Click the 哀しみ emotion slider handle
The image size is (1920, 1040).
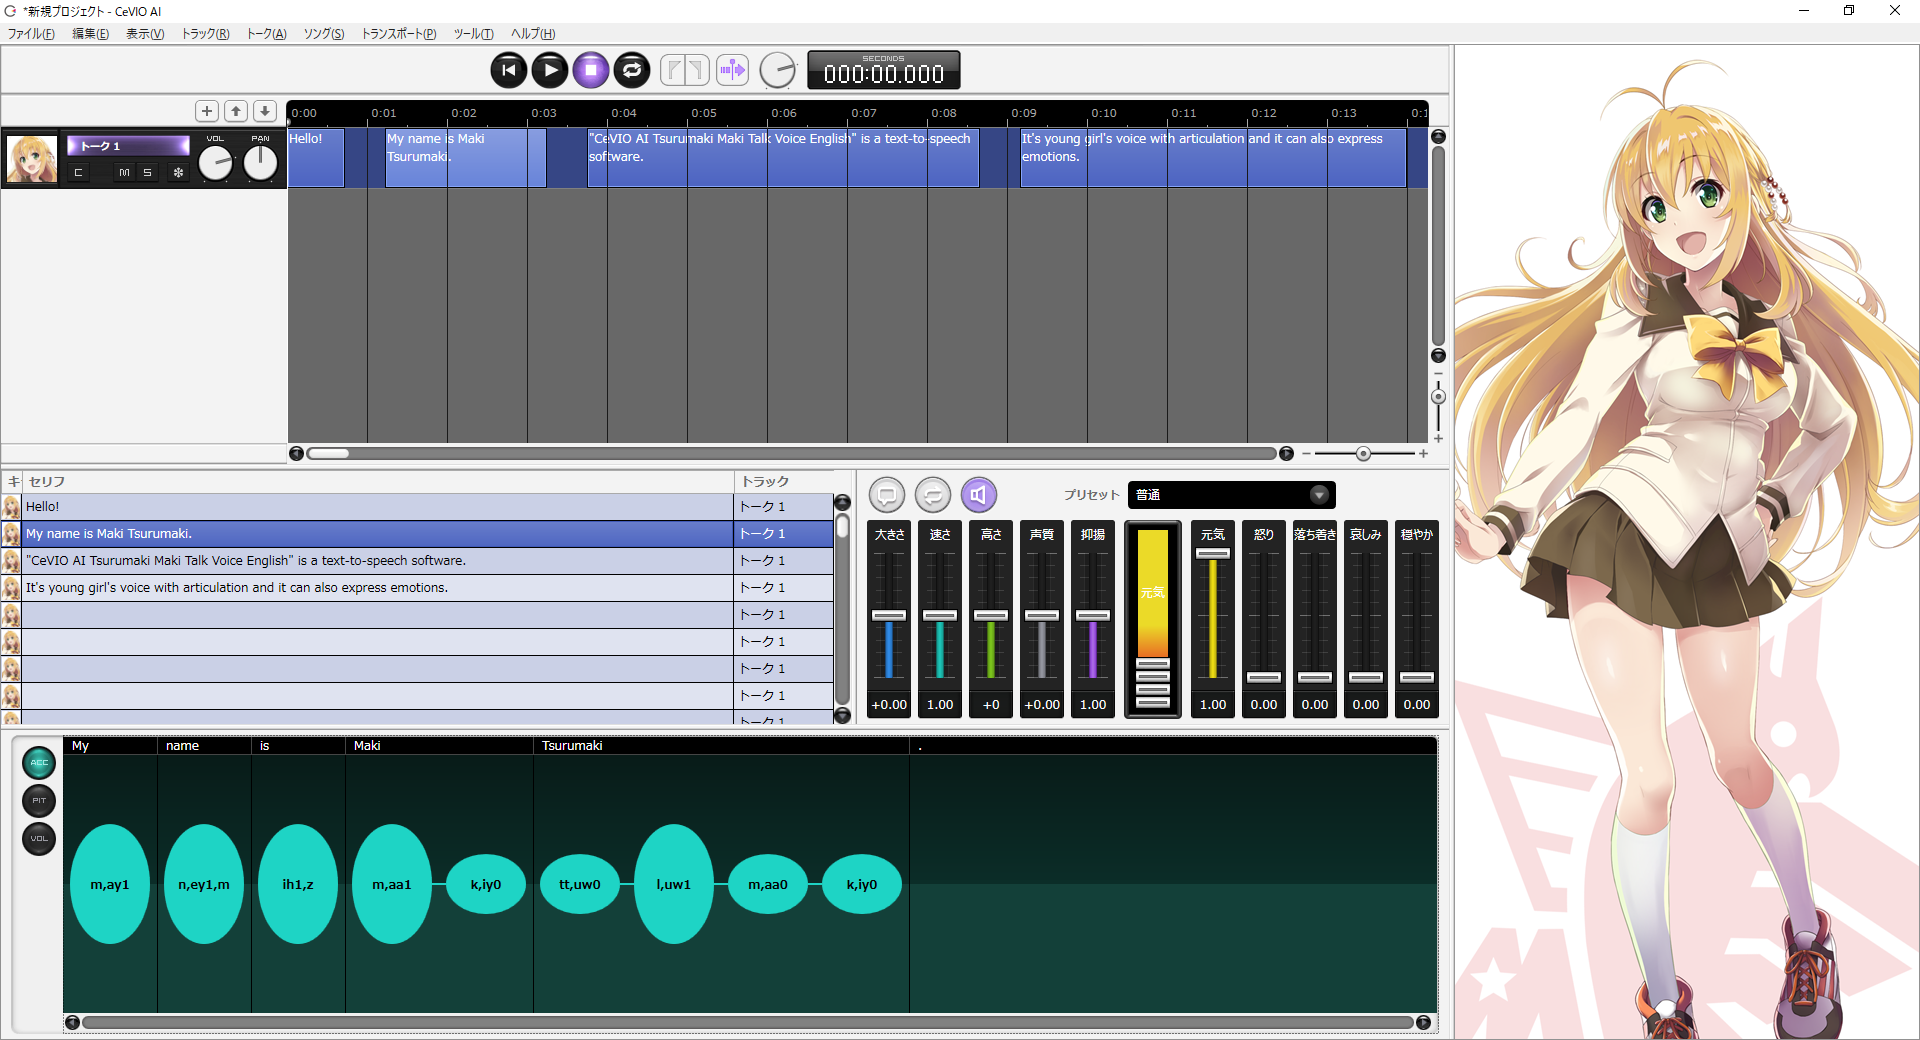point(1366,677)
